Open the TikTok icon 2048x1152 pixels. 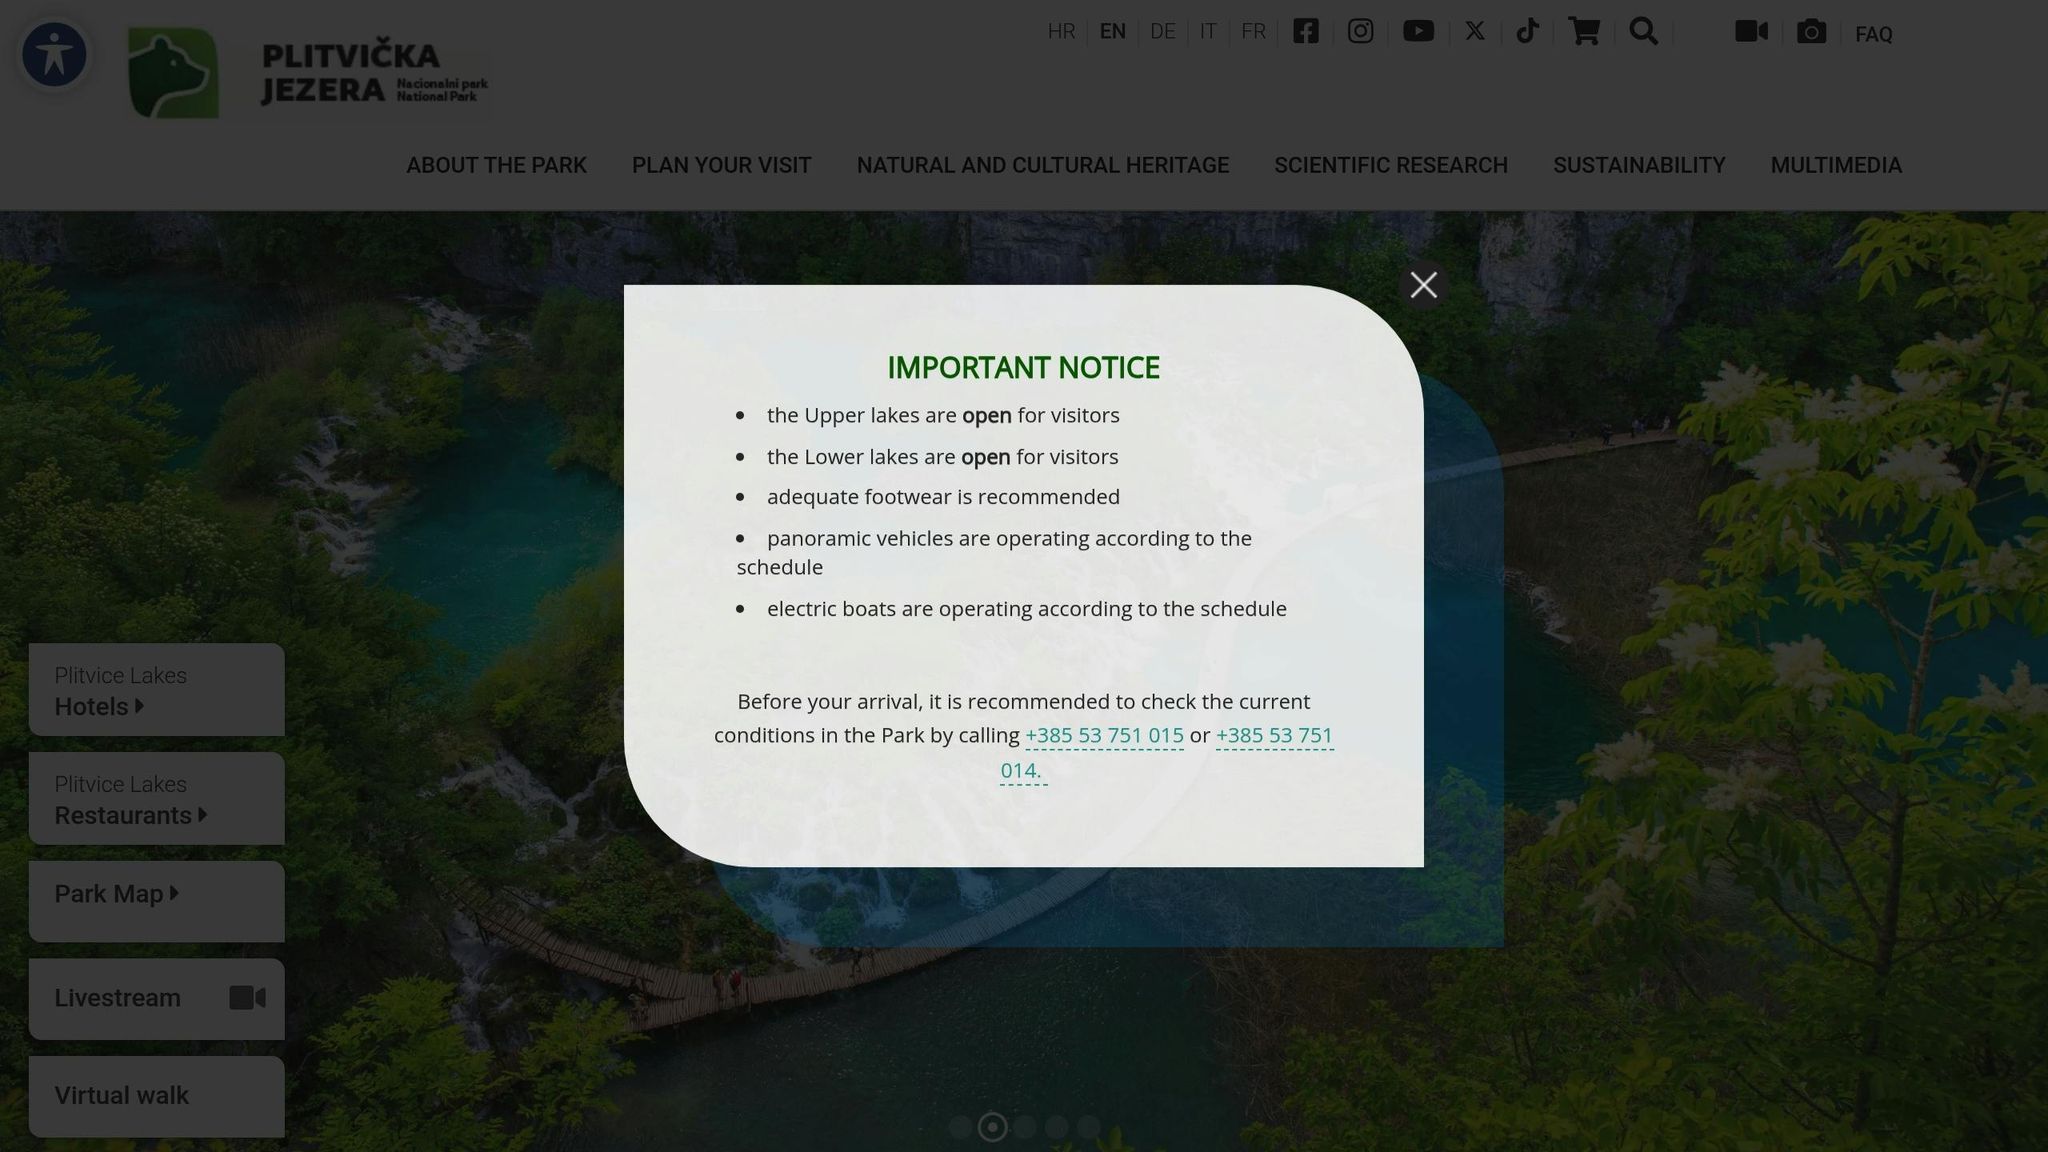click(x=1527, y=31)
